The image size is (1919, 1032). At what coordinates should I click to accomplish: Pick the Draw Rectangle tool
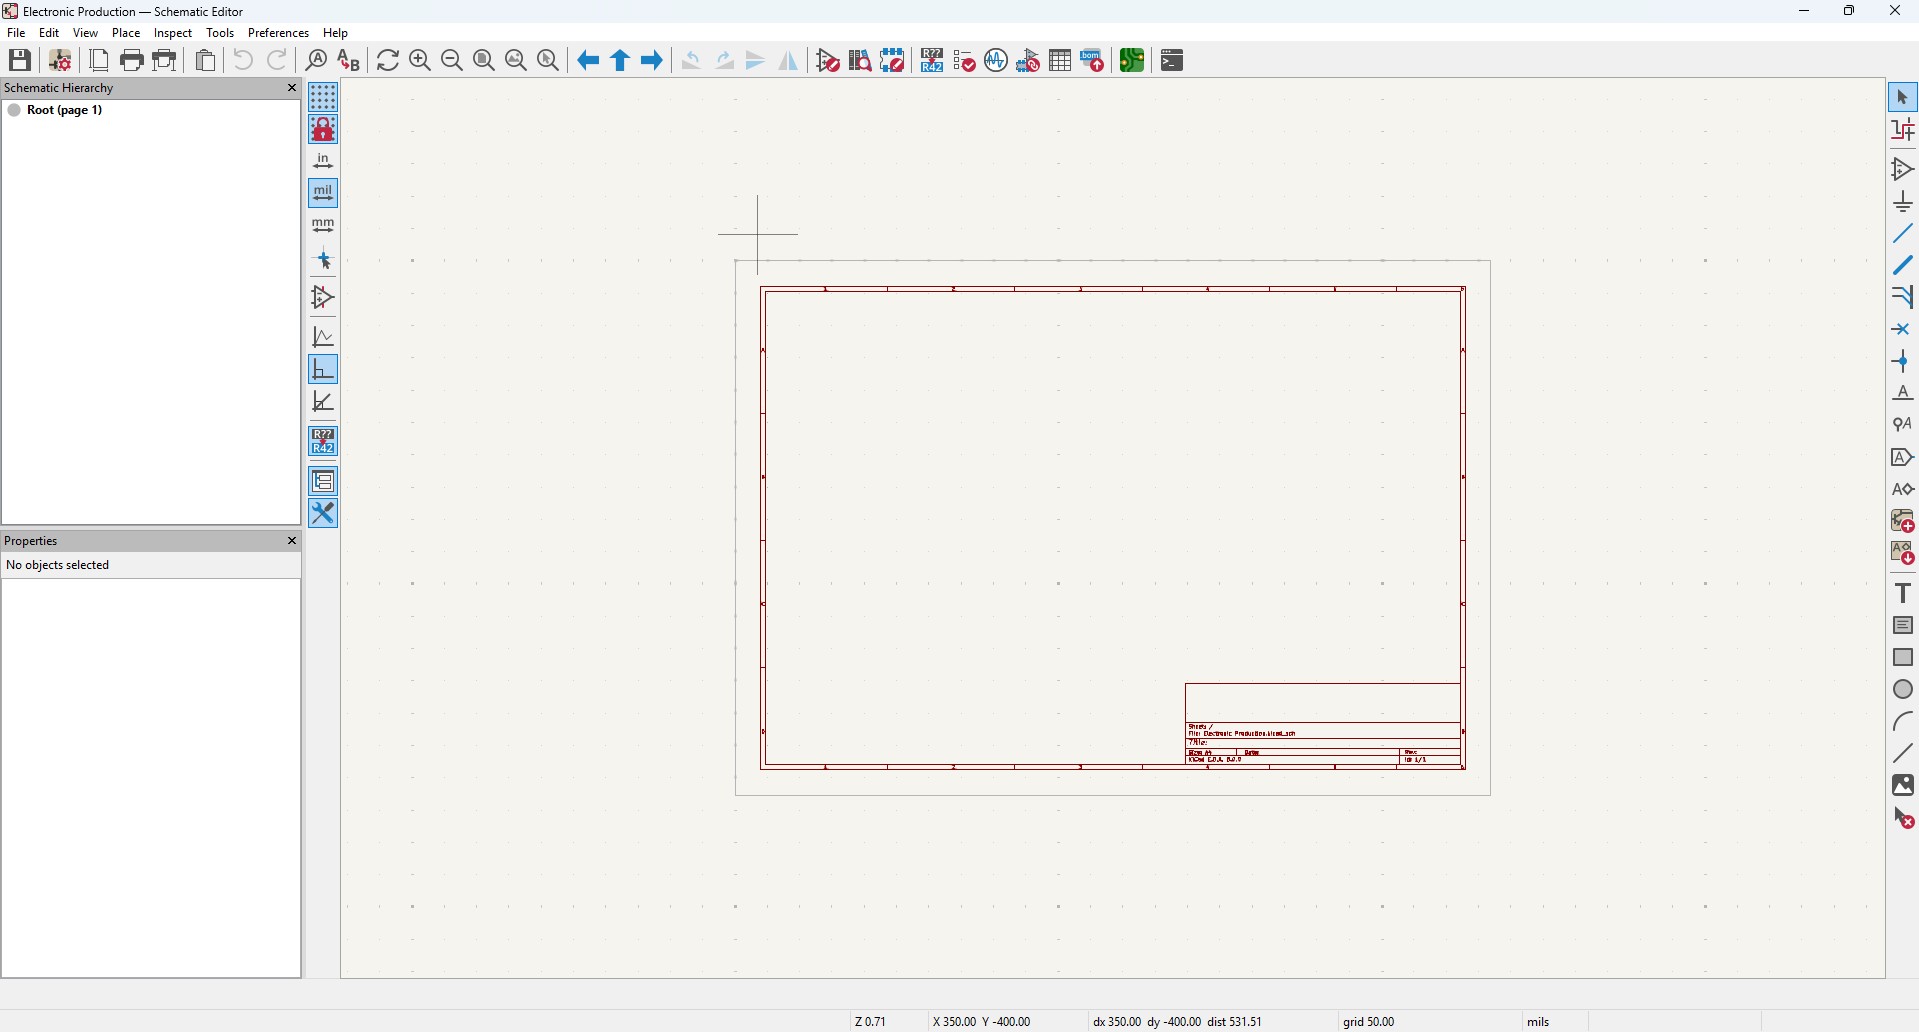1904,657
